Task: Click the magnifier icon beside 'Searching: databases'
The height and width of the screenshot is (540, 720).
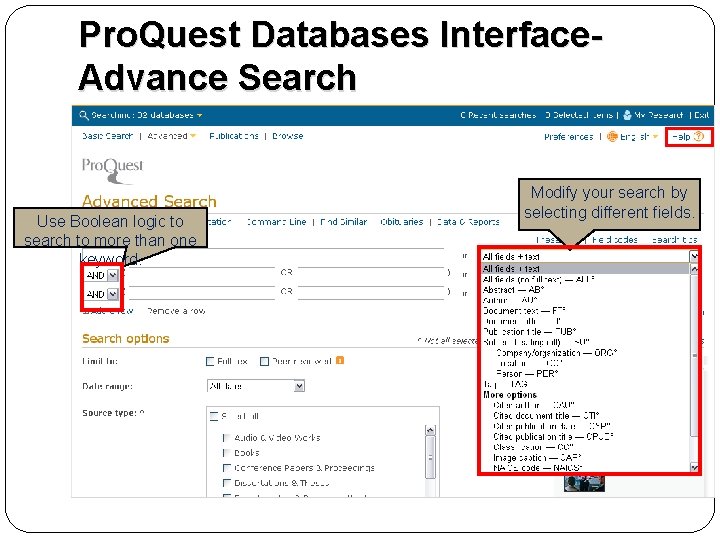Action: click(84, 115)
